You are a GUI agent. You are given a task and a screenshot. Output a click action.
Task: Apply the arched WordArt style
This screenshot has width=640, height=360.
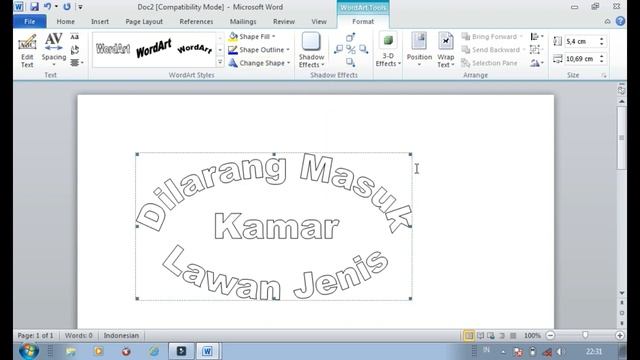(194, 49)
